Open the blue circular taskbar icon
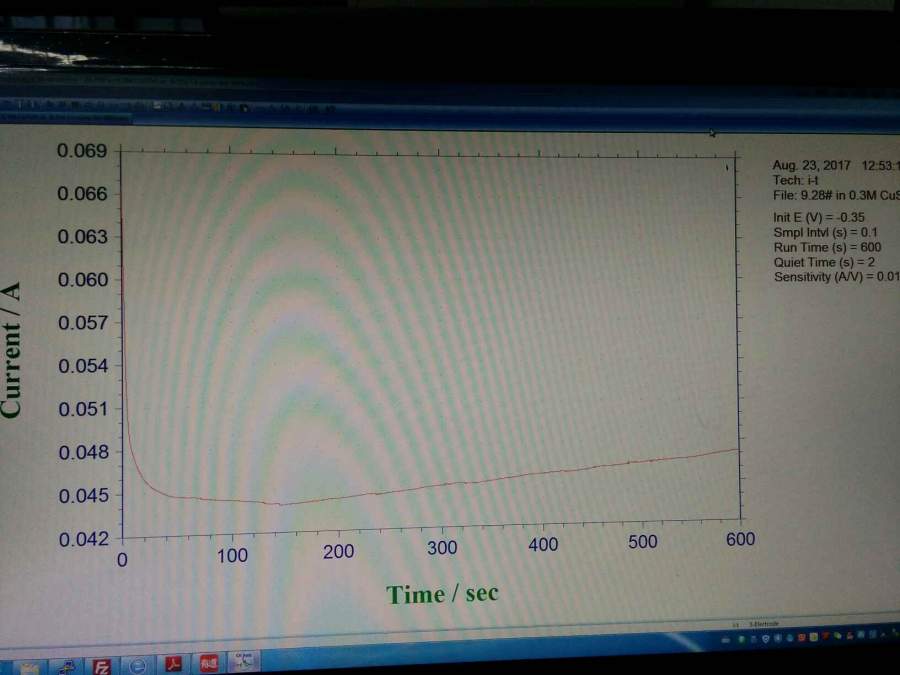Viewport: 900px width, 675px height. point(137,666)
